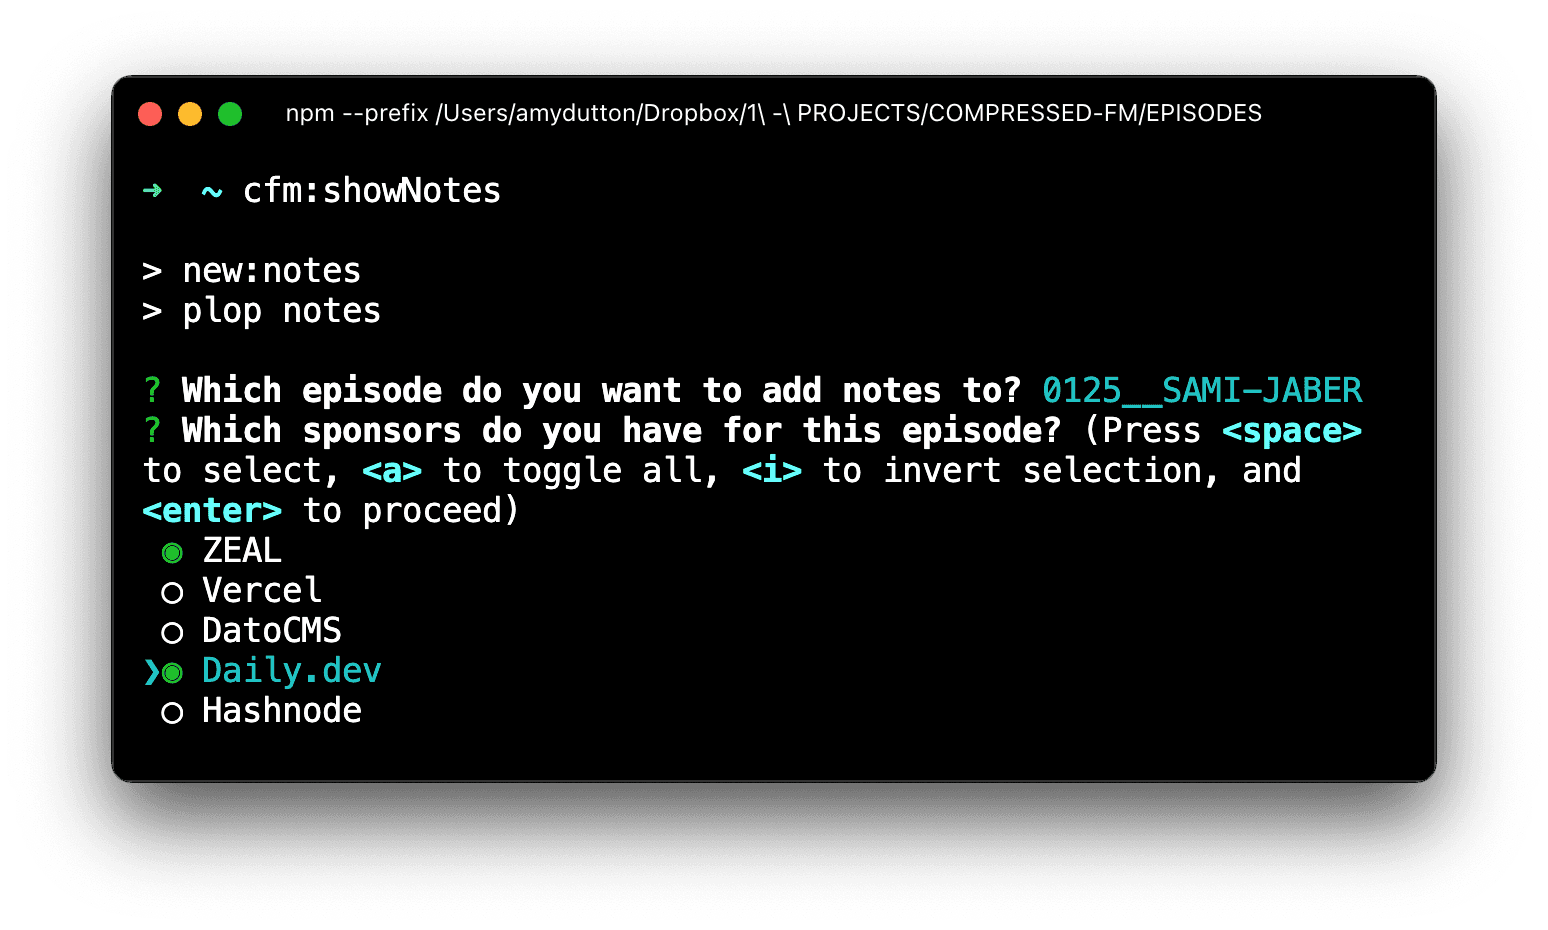Screen dimensions: 1548x930
Task: Click the yellow minimize window button
Action: (190, 114)
